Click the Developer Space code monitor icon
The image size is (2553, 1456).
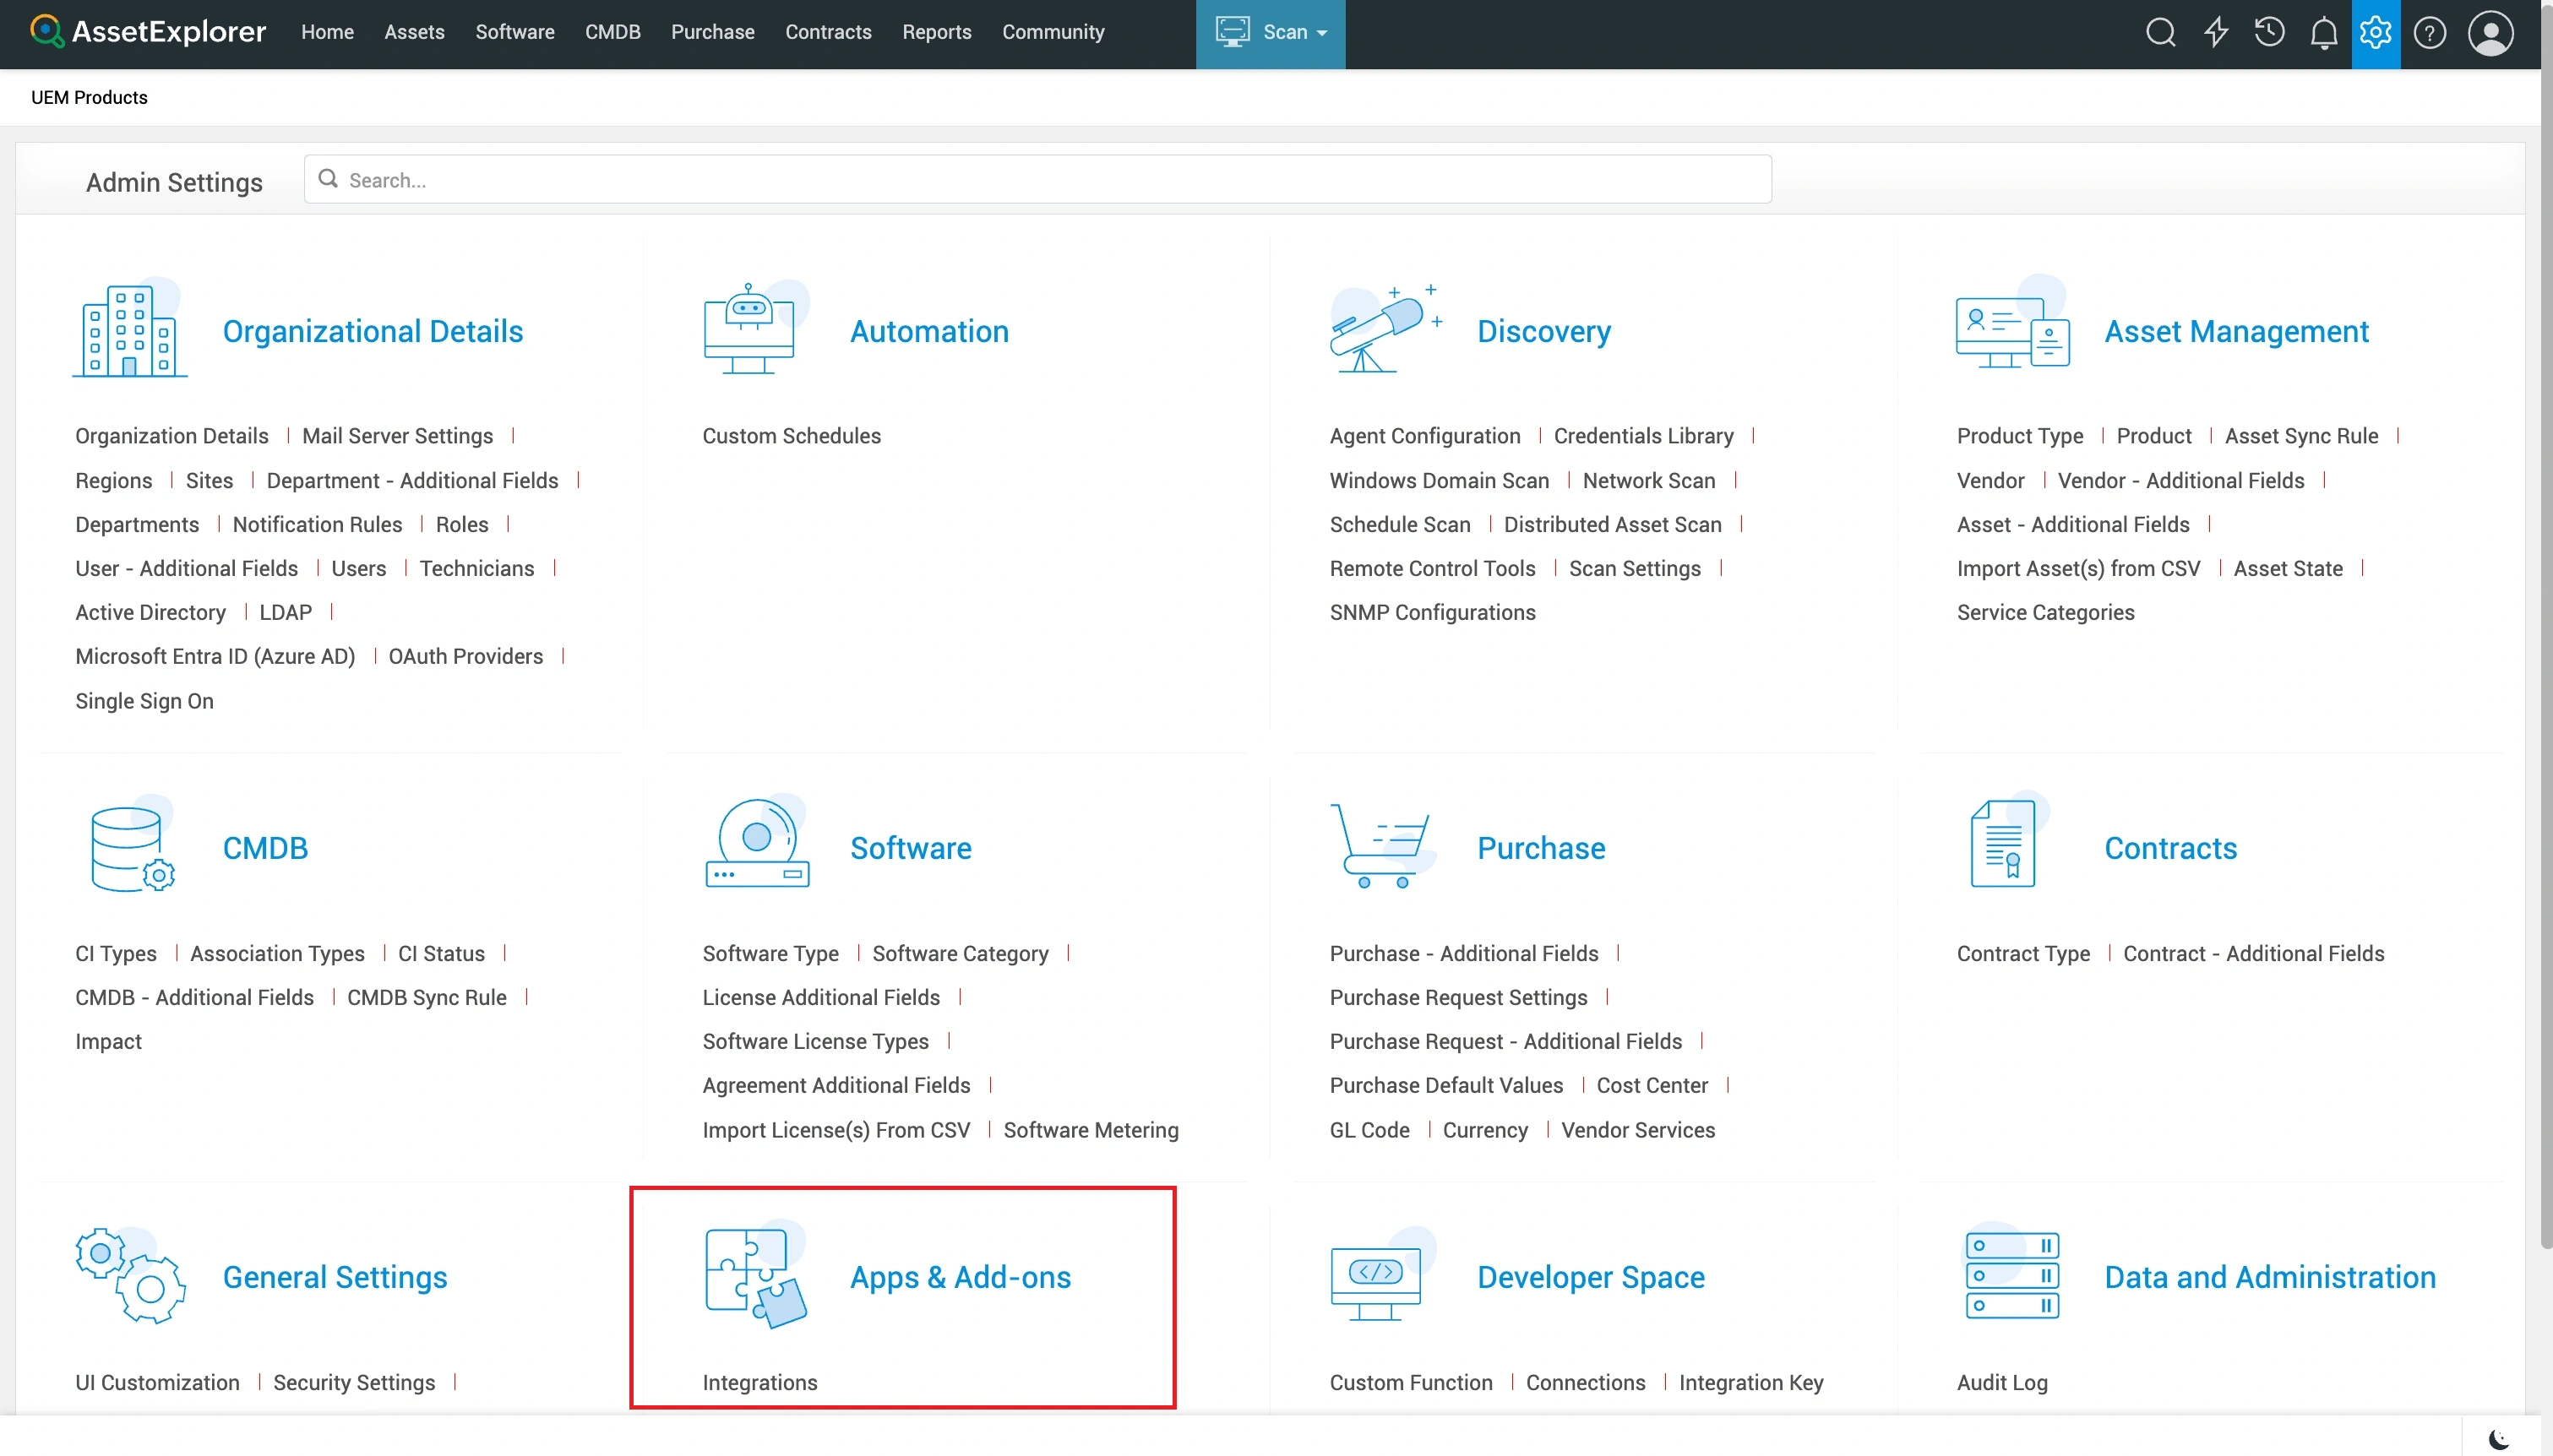(x=1383, y=1274)
